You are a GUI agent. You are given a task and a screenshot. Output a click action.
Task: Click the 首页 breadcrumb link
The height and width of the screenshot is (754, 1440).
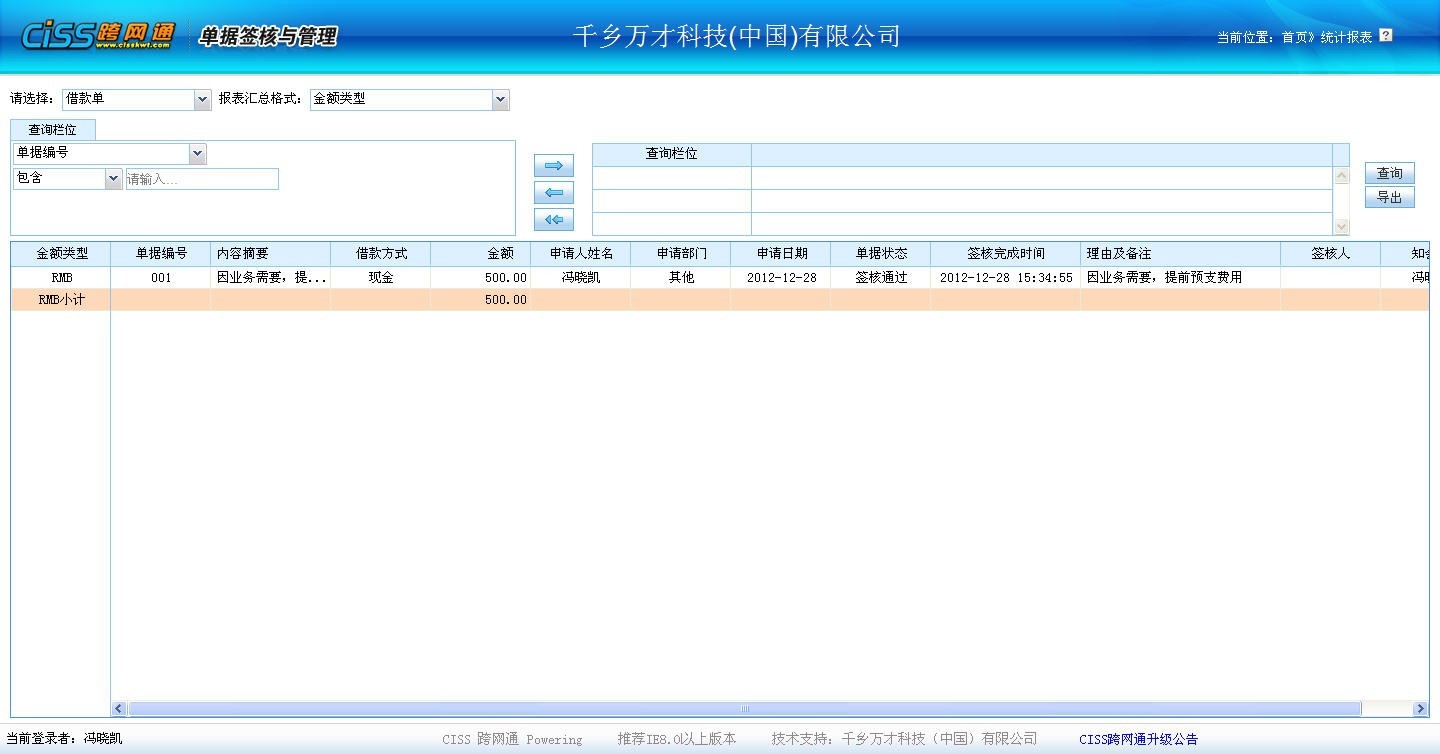pyautogui.click(x=1295, y=37)
